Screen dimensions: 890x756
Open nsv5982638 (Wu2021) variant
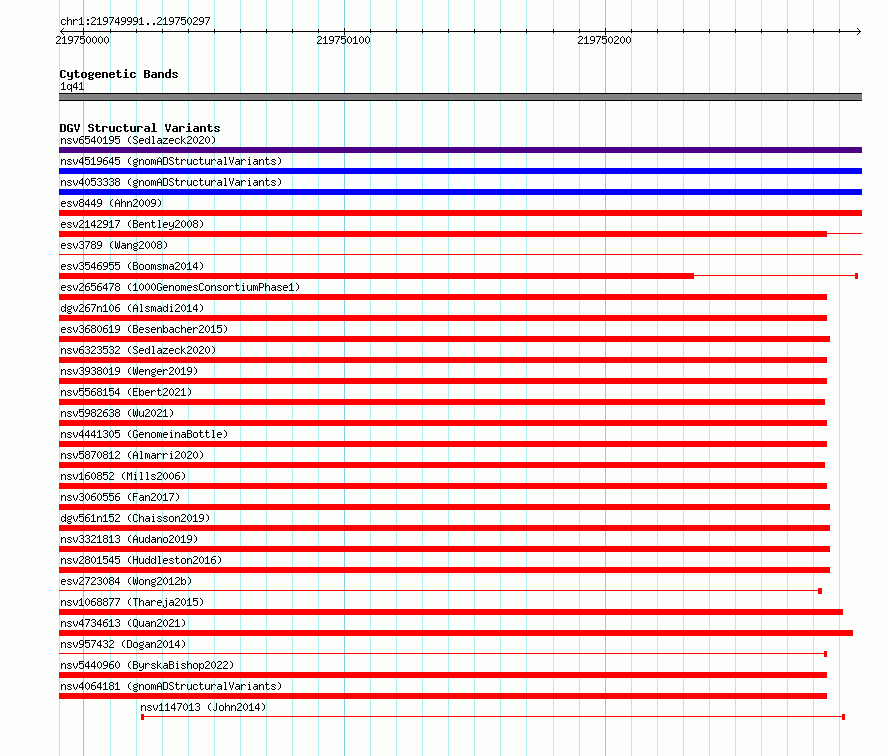[117, 413]
